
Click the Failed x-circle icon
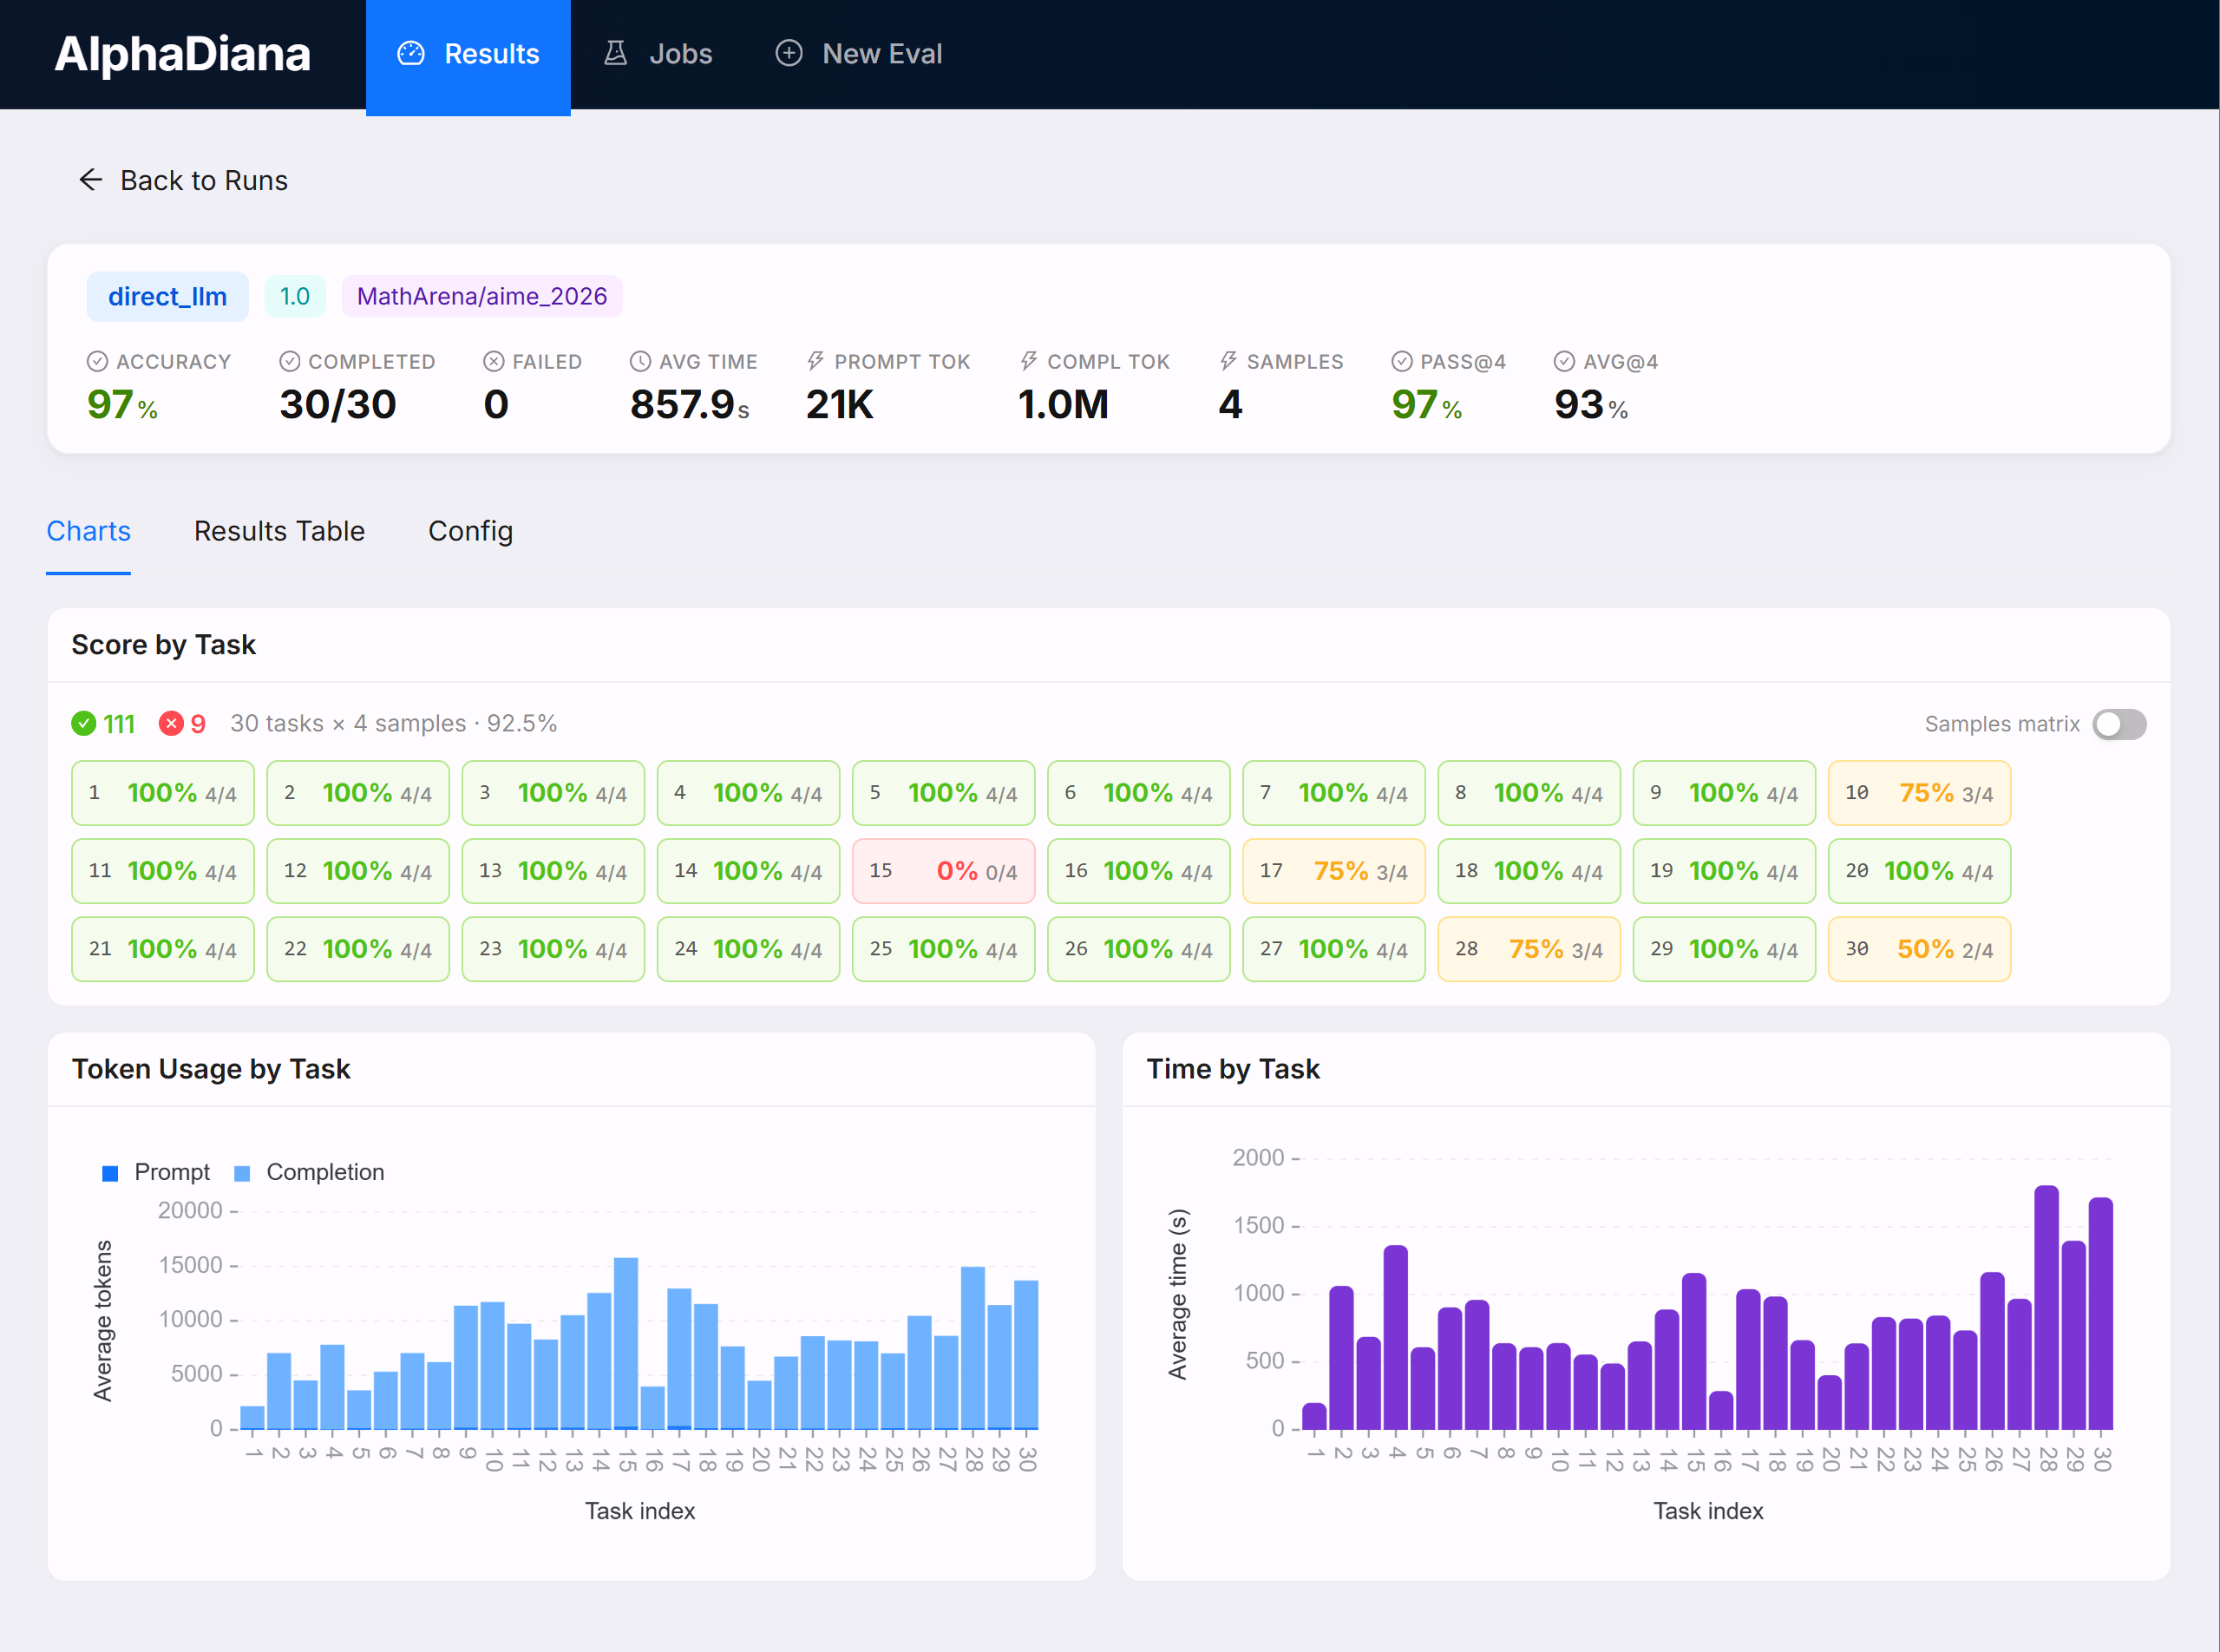coord(494,361)
